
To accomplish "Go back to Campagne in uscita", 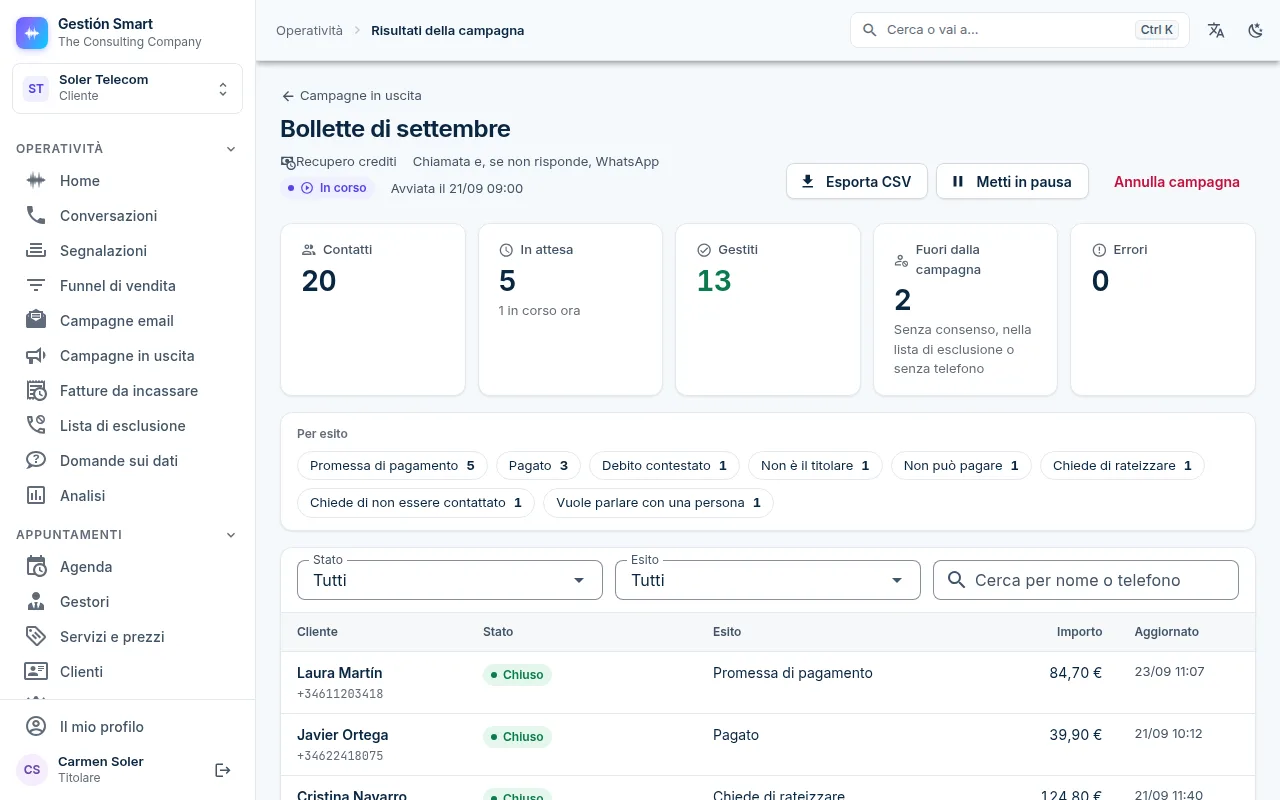I will click(x=351, y=96).
